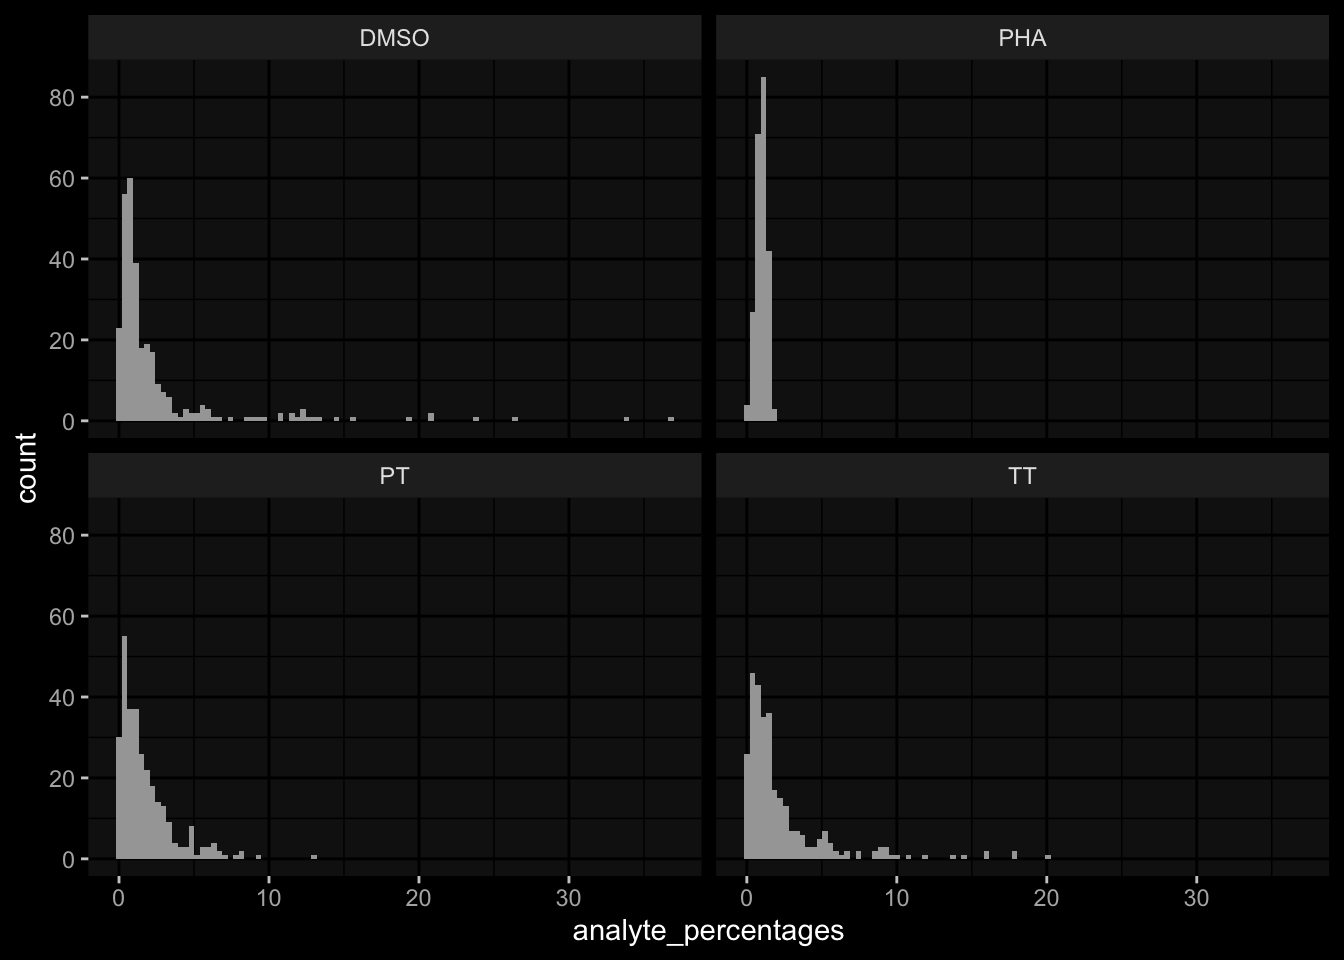1344x960 pixels.
Task: Click the PHA facet strip label
Action: click(1022, 38)
